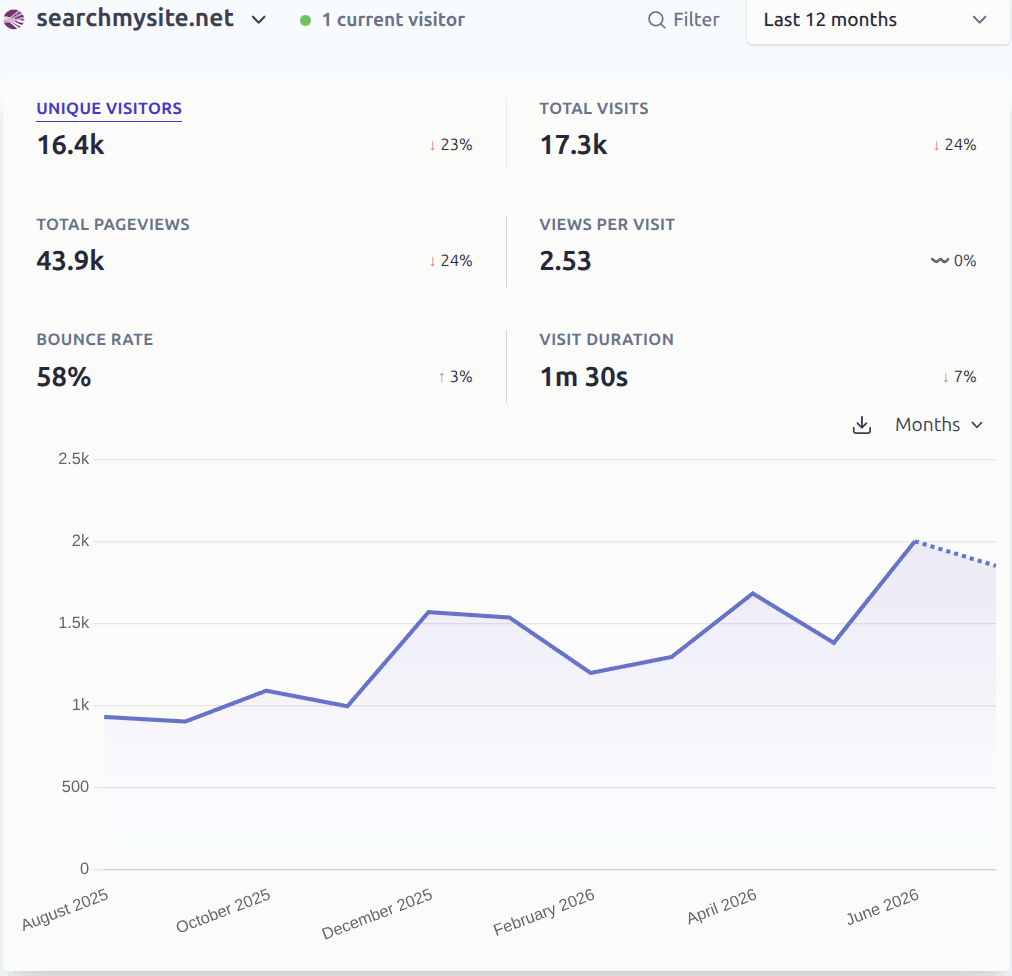The width and height of the screenshot is (1012, 976).
Task: Click the 43.9k total pageviews value
Action: (x=70, y=261)
